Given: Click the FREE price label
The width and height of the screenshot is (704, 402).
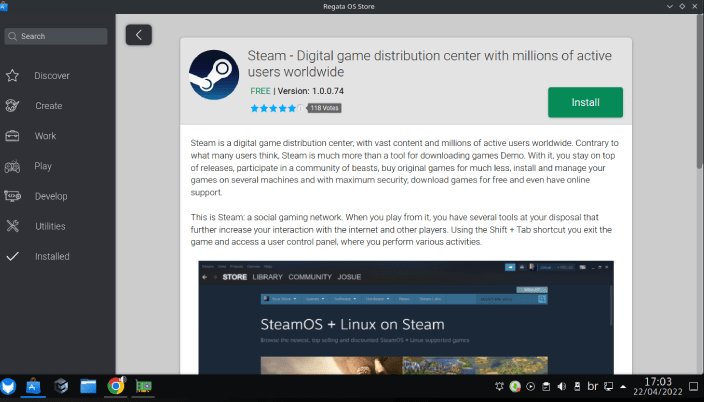Looking at the screenshot, I should point(260,91).
